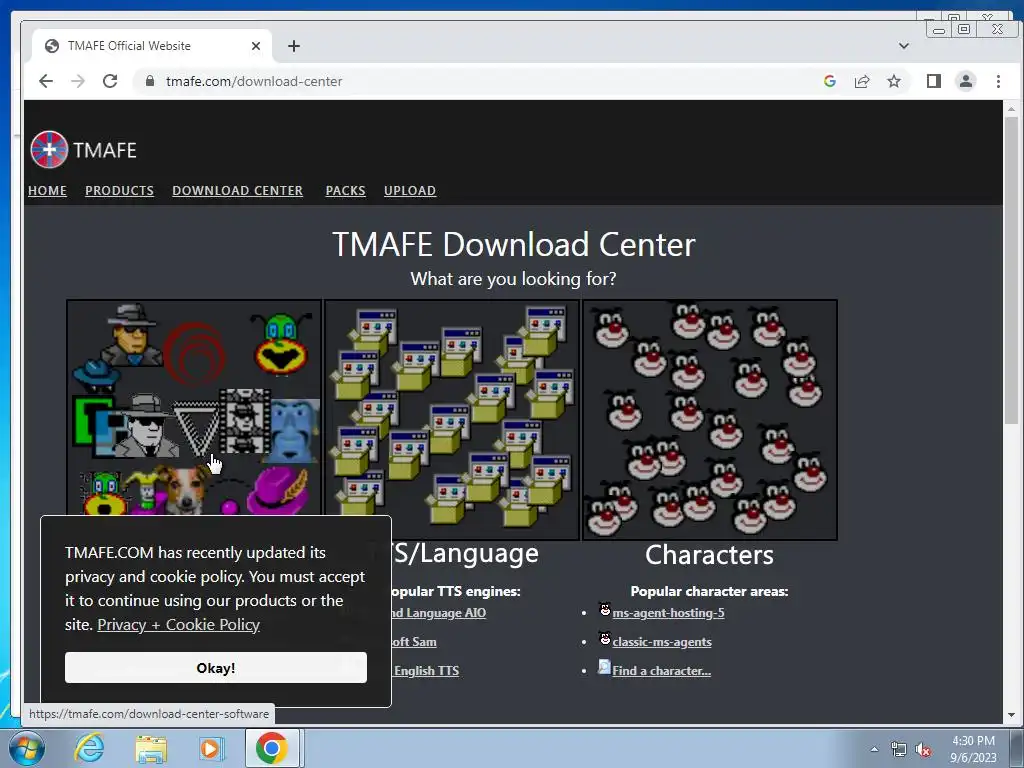Image resolution: width=1024 pixels, height=768 pixels.
Task: Click the TMAFE logo icon
Action: (49, 150)
